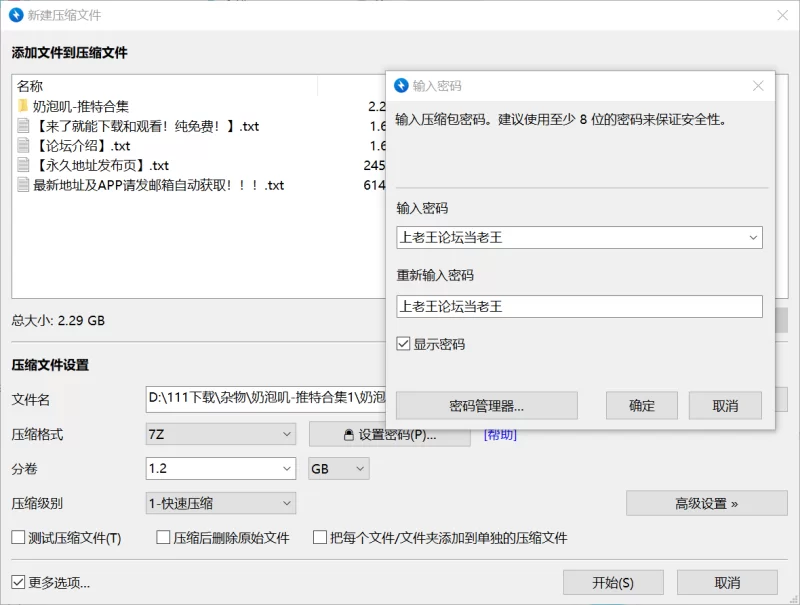
Task: Expand the 分卷 size 1.2 combo box
Action: click(x=287, y=468)
